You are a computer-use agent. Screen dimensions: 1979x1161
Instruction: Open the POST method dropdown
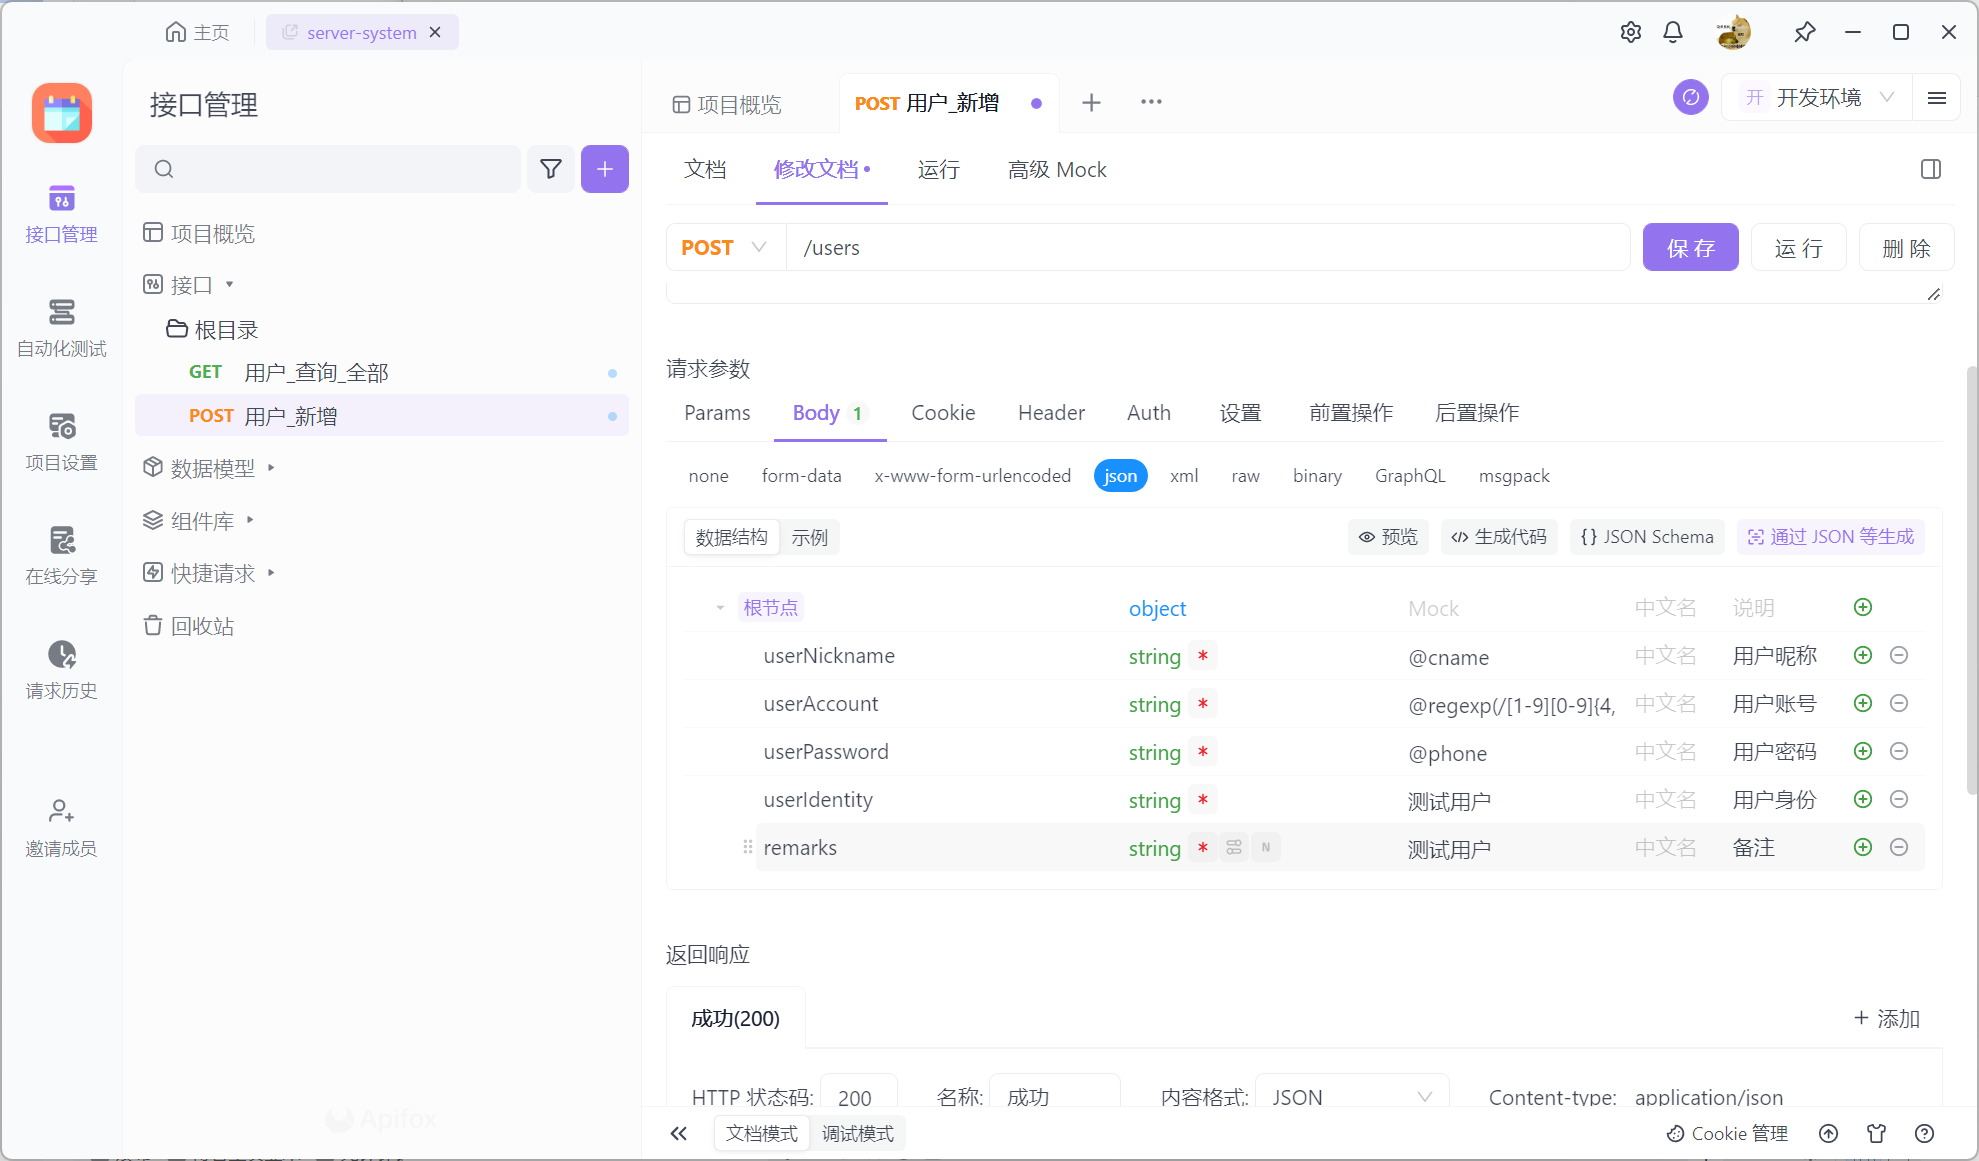coord(724,247)
